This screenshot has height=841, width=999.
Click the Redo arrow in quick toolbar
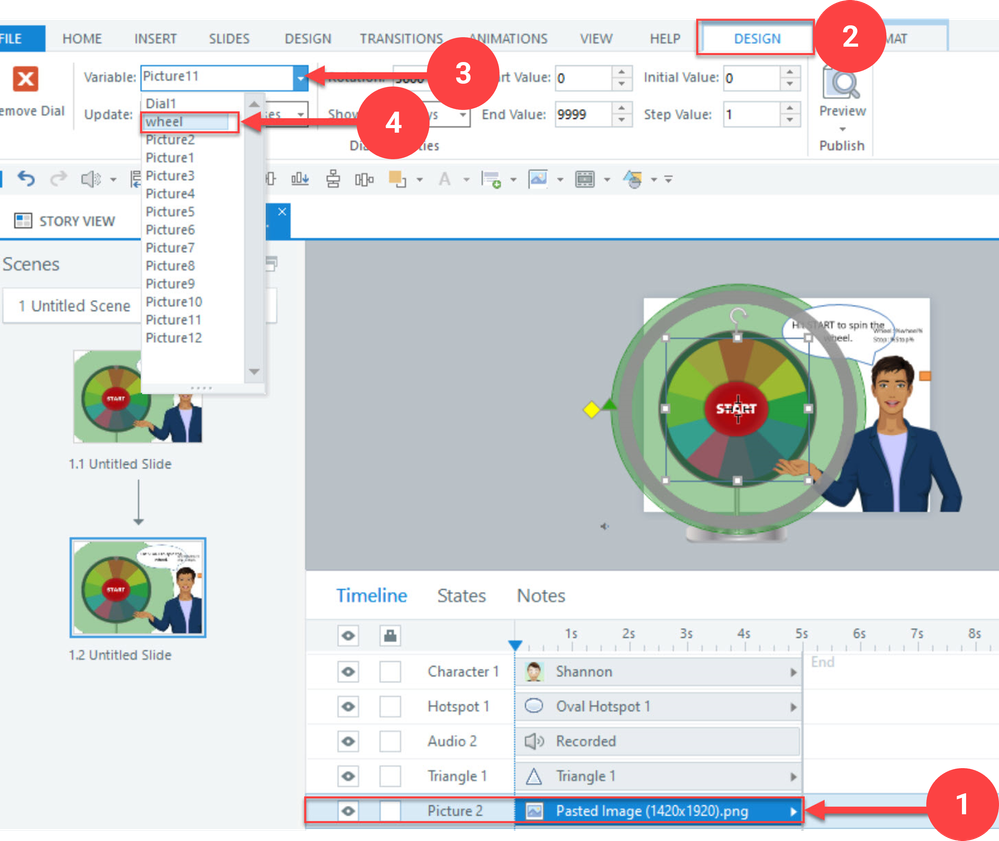coord(59,179)
